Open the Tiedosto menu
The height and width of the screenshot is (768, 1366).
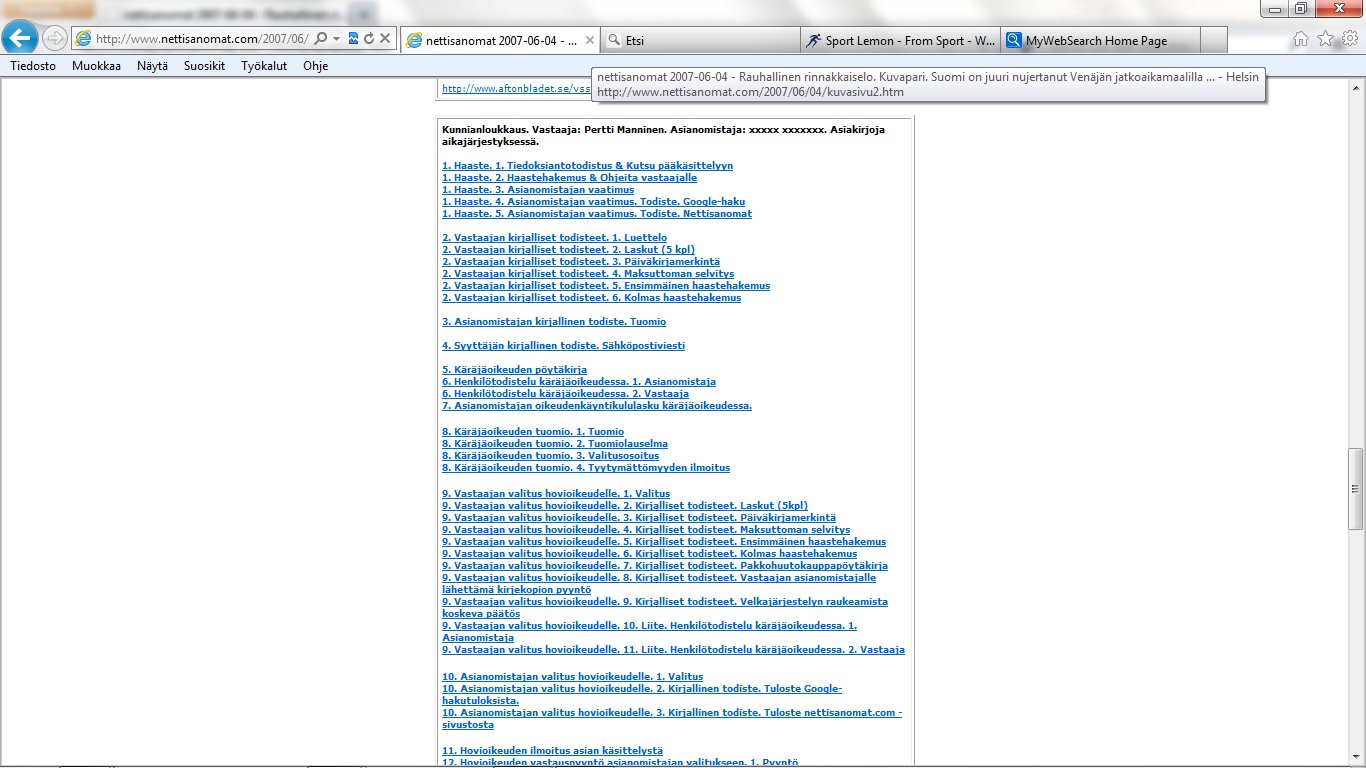coord(33,66)
